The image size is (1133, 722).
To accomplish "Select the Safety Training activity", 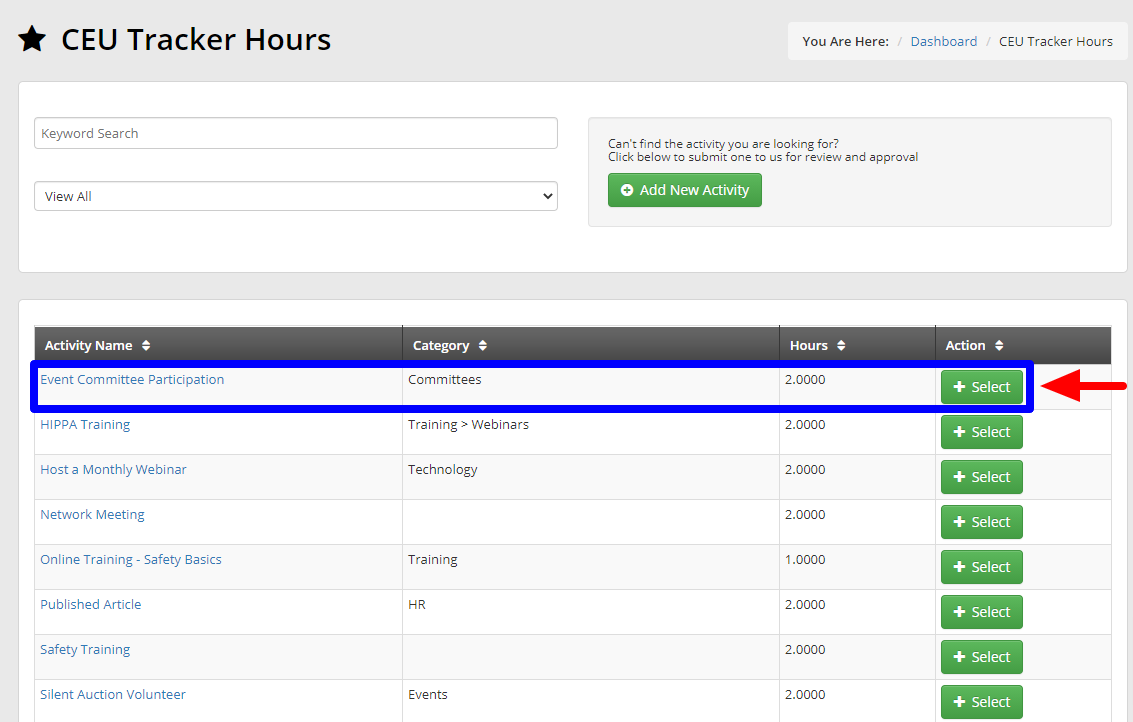I will point(981,656).
